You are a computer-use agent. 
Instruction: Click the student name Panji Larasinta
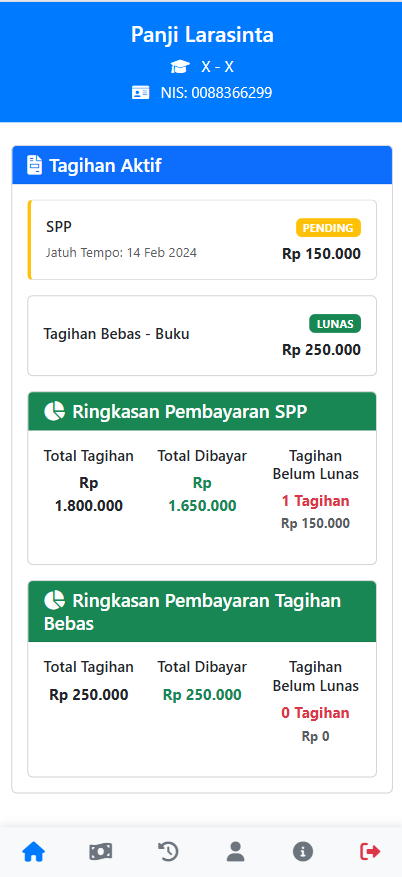pyautogui.click(x=202, y=35)
